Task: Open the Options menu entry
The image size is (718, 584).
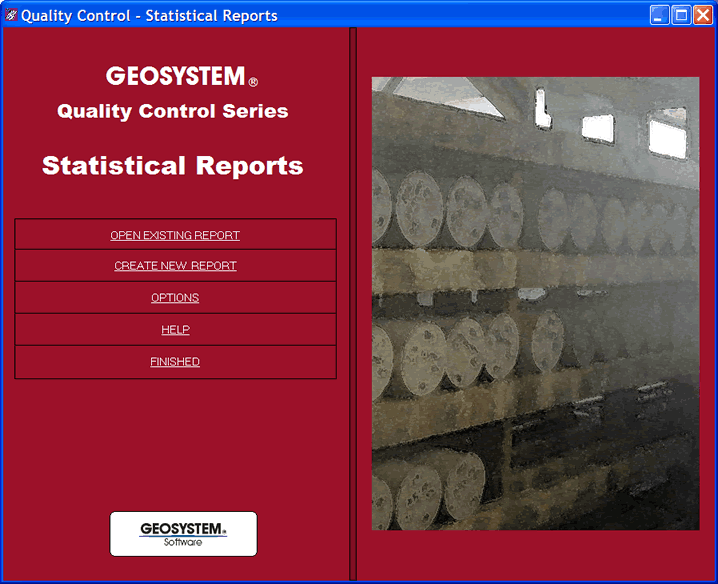Action: click(175, 298)
